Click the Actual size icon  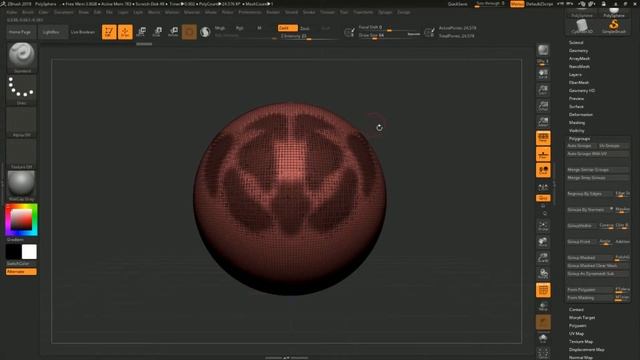click(x=543, y=106)
